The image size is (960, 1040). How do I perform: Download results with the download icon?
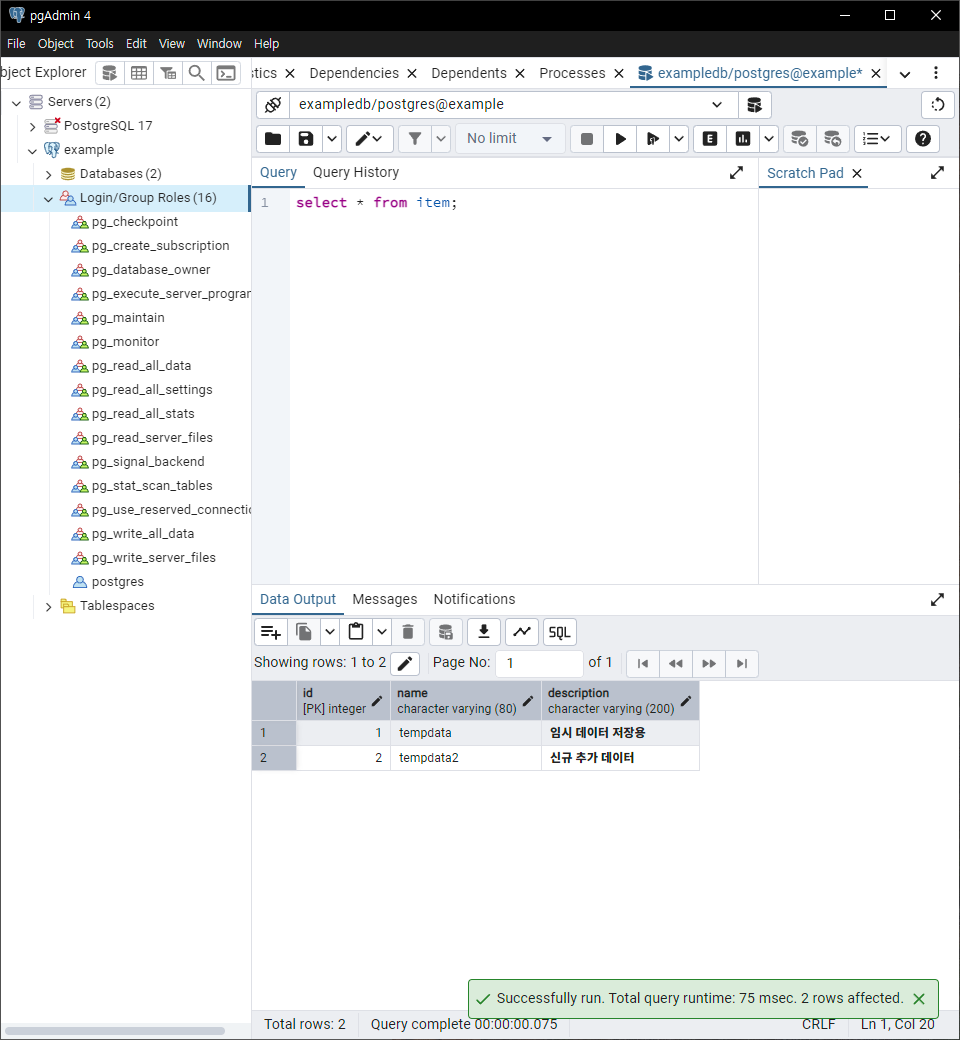[x=484, y=632]
